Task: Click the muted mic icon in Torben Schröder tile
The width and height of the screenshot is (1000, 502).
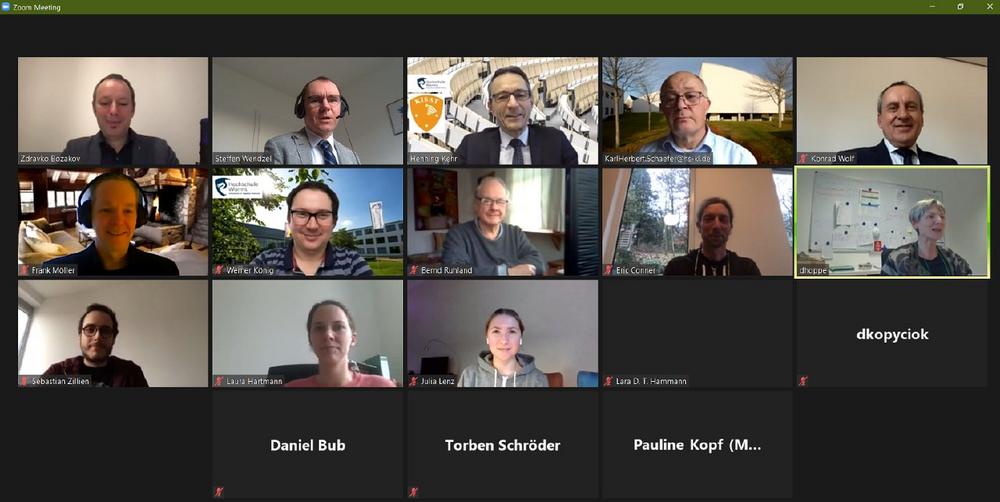Action: point(414,492)
